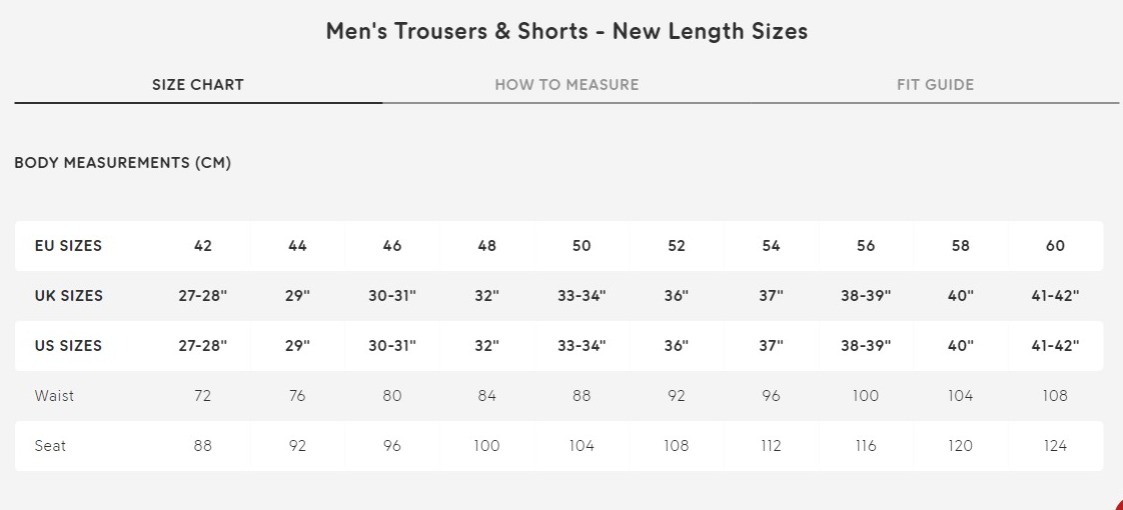Select the SIZE CHART tab
The image size is (1123, 510).
click(x=198, y=85)
